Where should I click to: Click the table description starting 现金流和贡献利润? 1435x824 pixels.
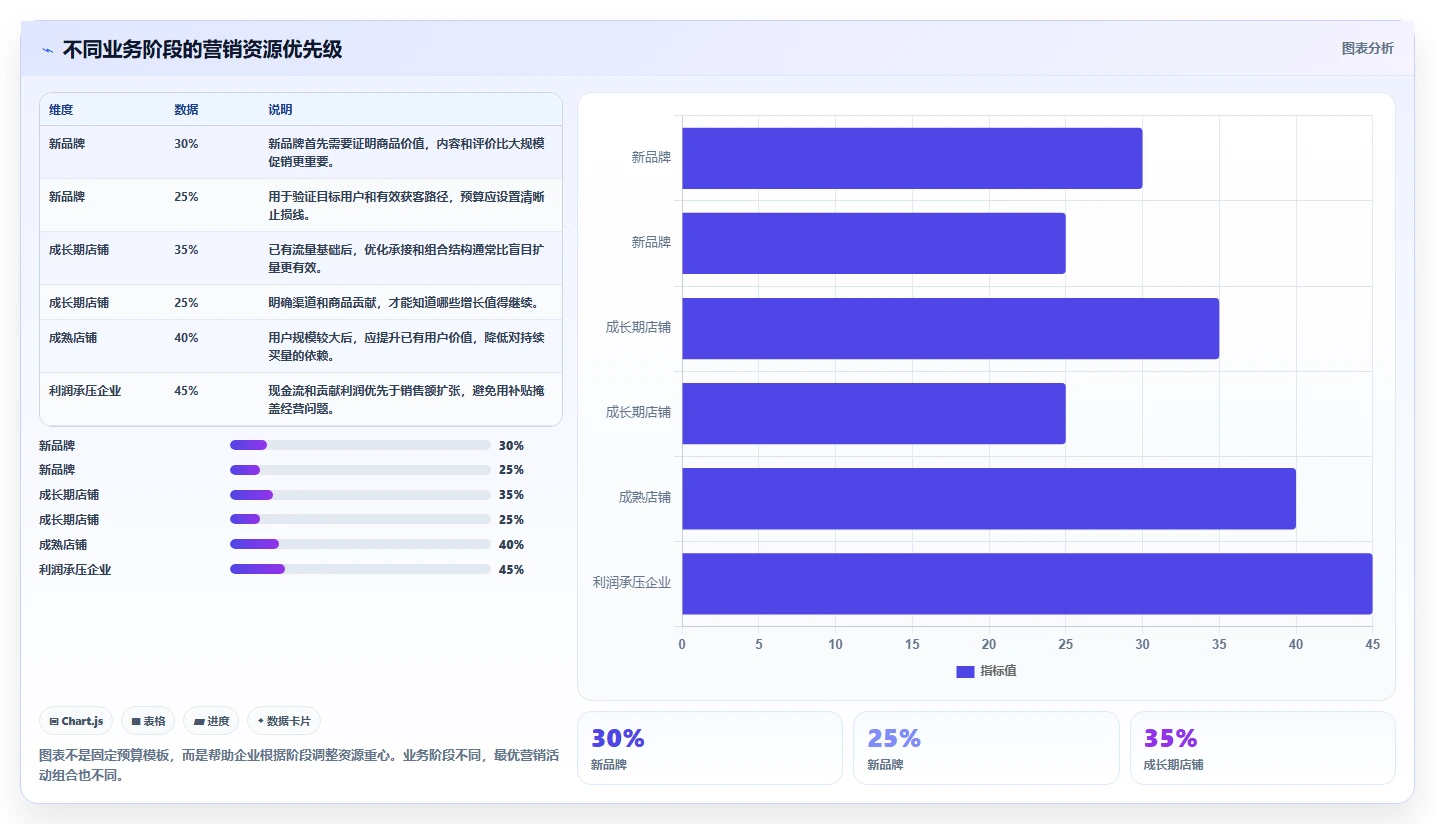click(x=406, y=399)
